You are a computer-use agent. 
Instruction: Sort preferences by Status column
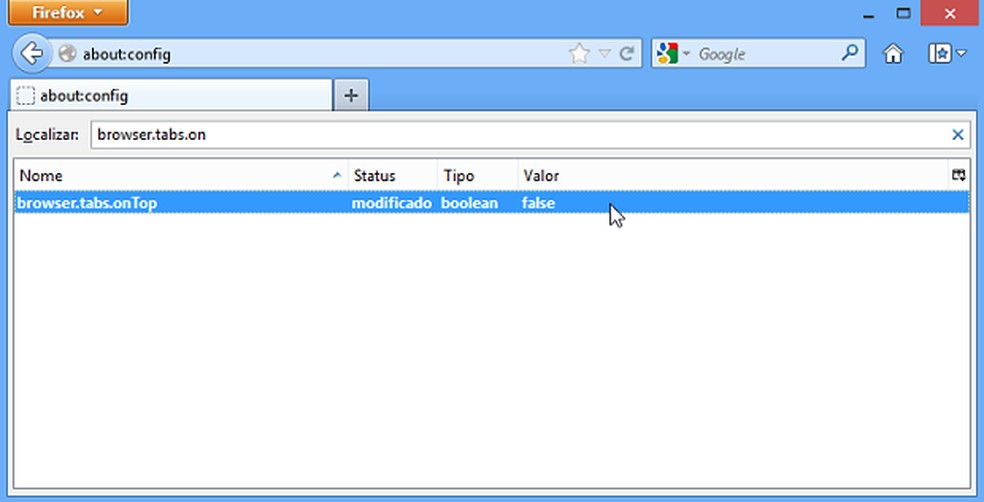(x=393, y=176)
